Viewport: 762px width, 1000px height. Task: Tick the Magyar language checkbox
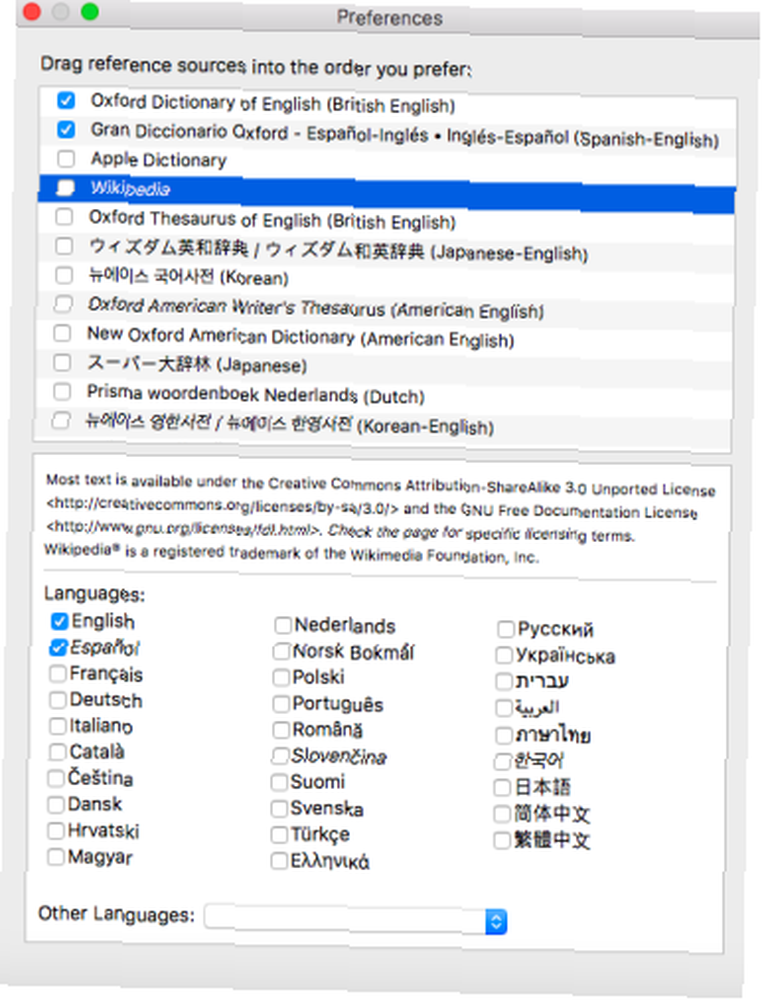pyautogui.click(x=56, y=857)
